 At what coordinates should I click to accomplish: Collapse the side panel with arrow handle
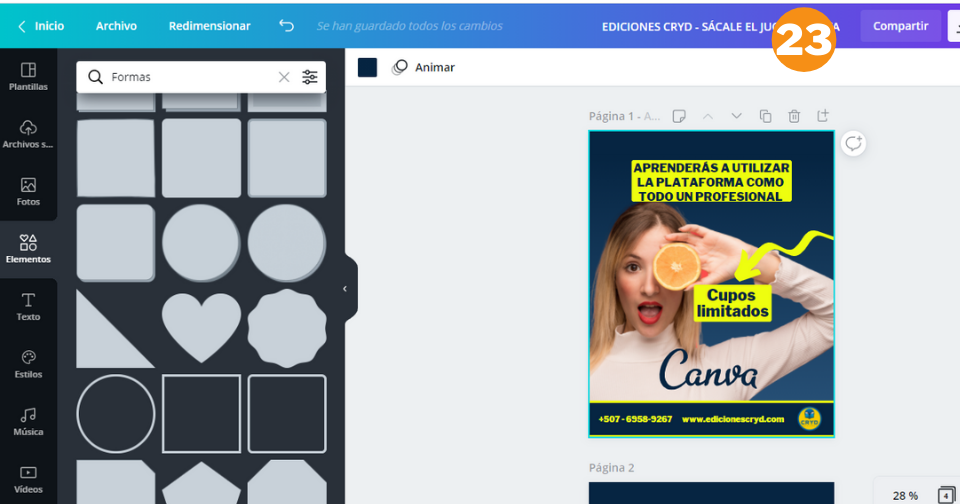(x=345, y=288)
